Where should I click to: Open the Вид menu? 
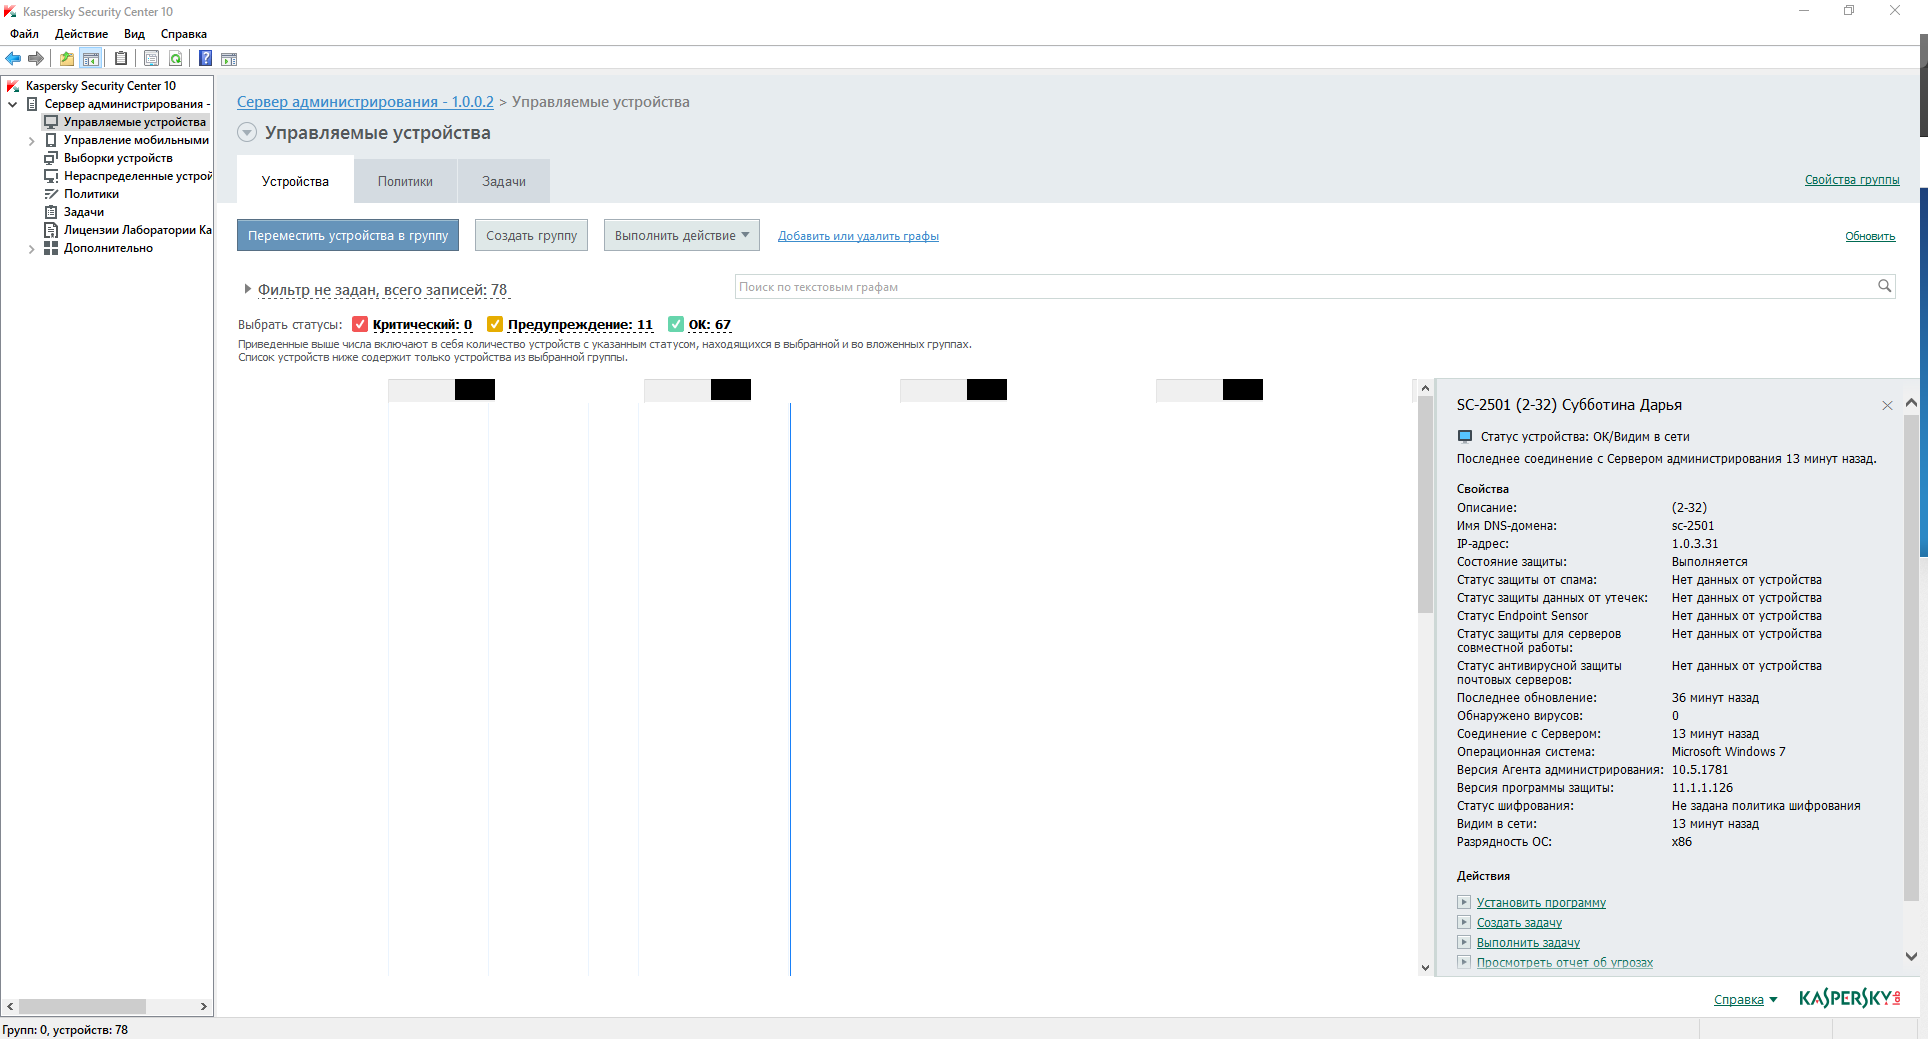[x=134, y=34]
